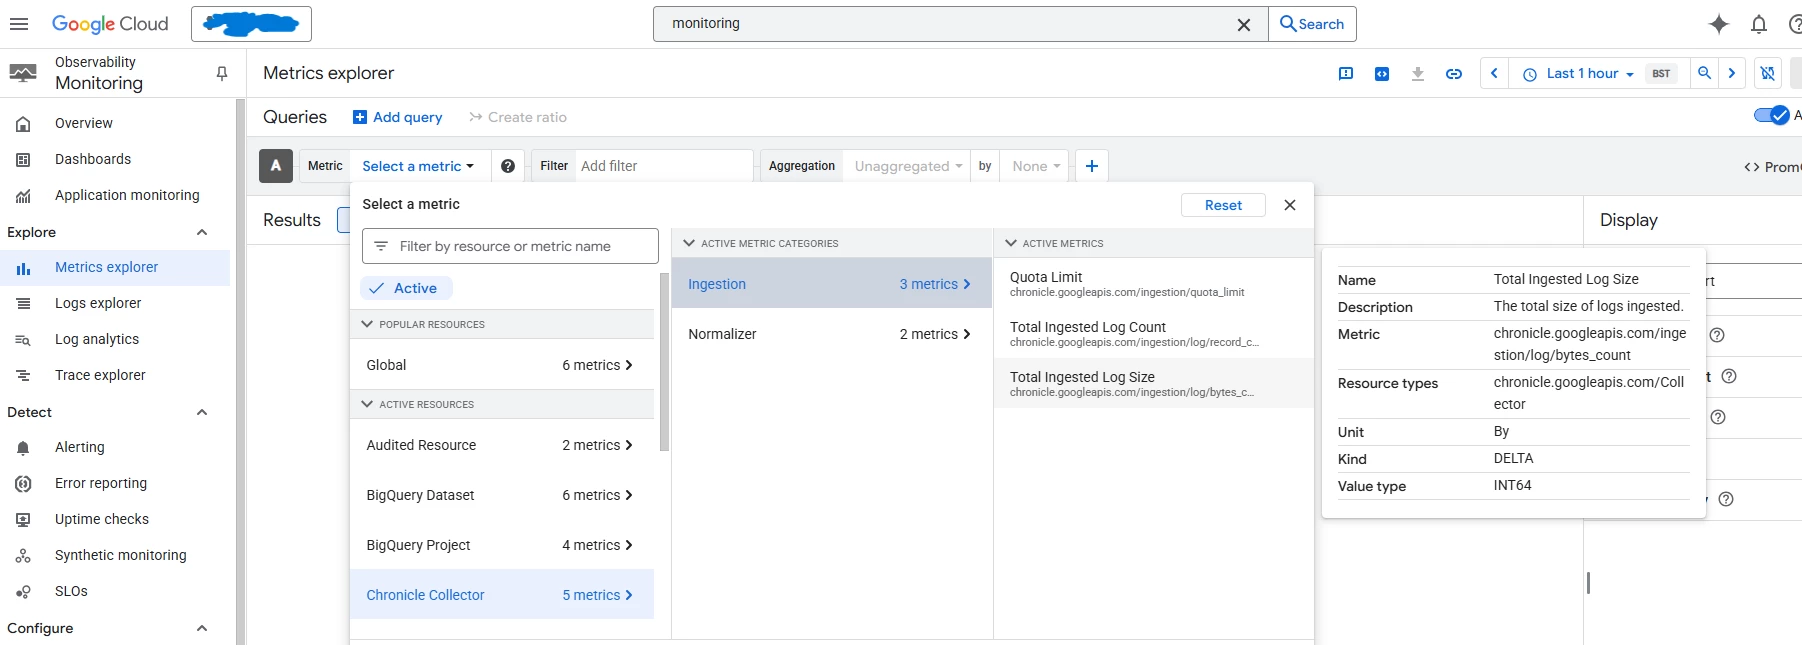Open SLOs page

click(x=115, y=591)
